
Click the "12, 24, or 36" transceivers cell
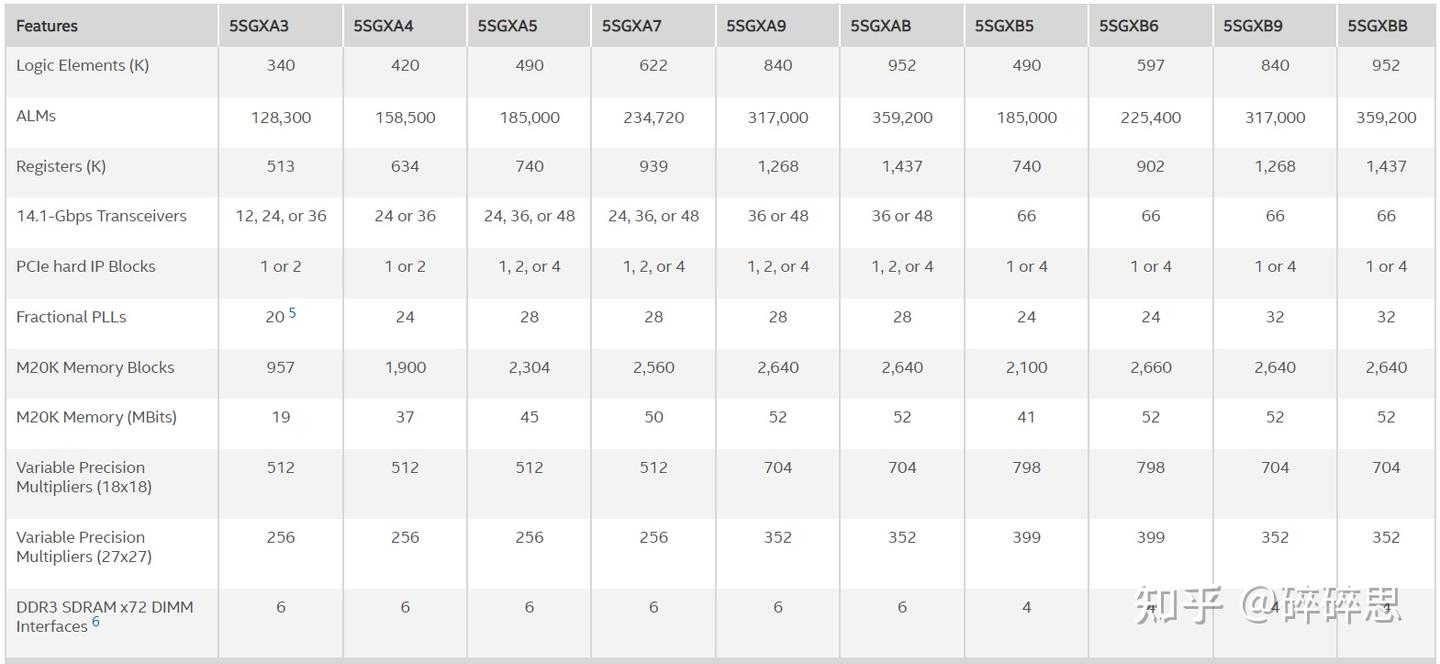coord(281,216)
